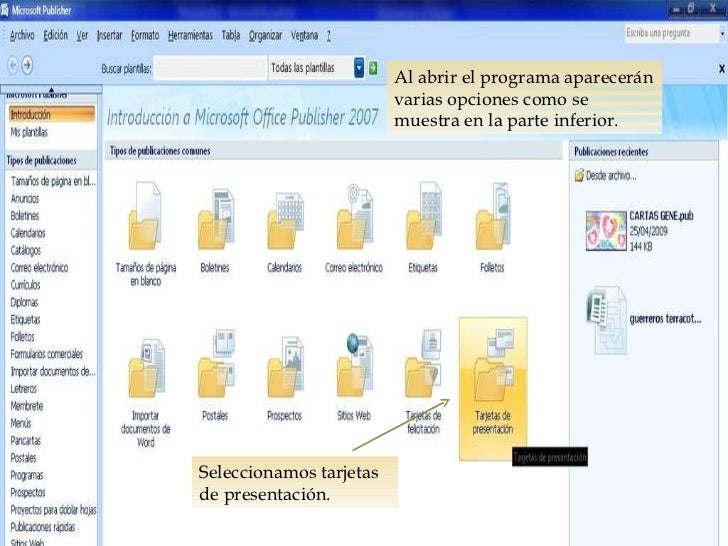728x546 pixels.
Task: Select Publicaciones rápidas in the sidebar
Action: (43, 527)
